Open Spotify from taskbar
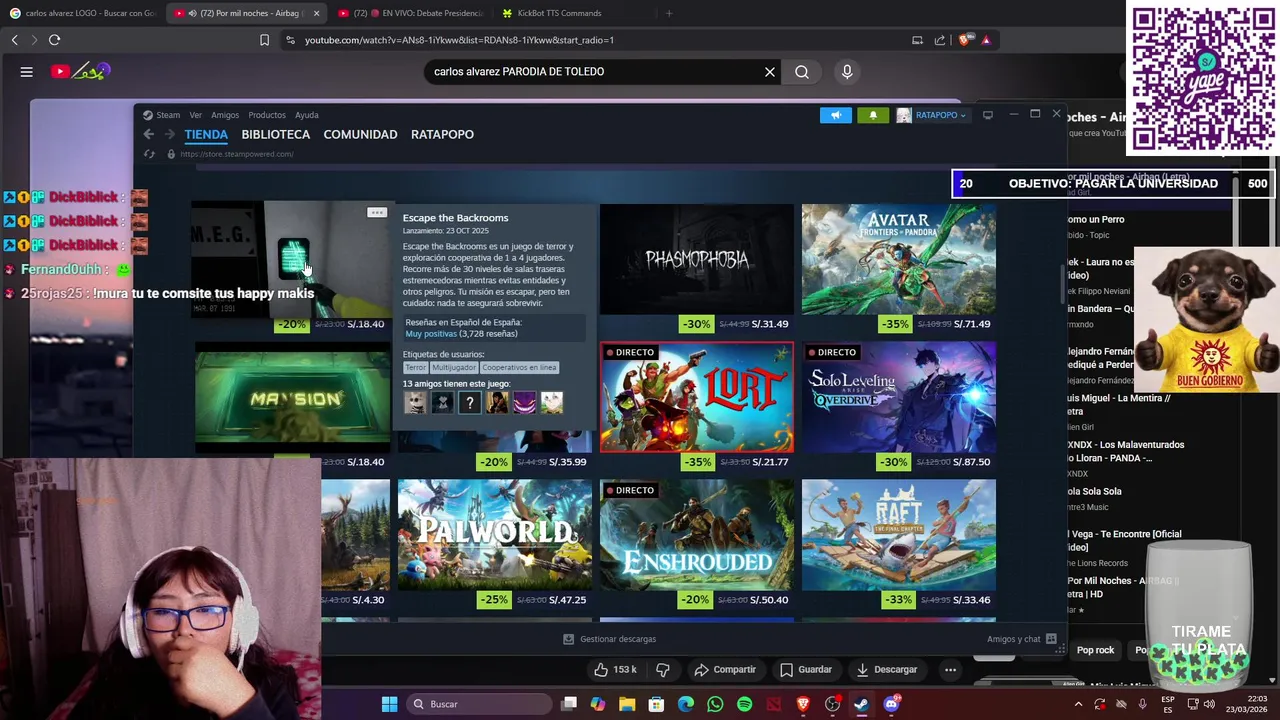Screen dimensions: 1280x720 pos(744,704)
